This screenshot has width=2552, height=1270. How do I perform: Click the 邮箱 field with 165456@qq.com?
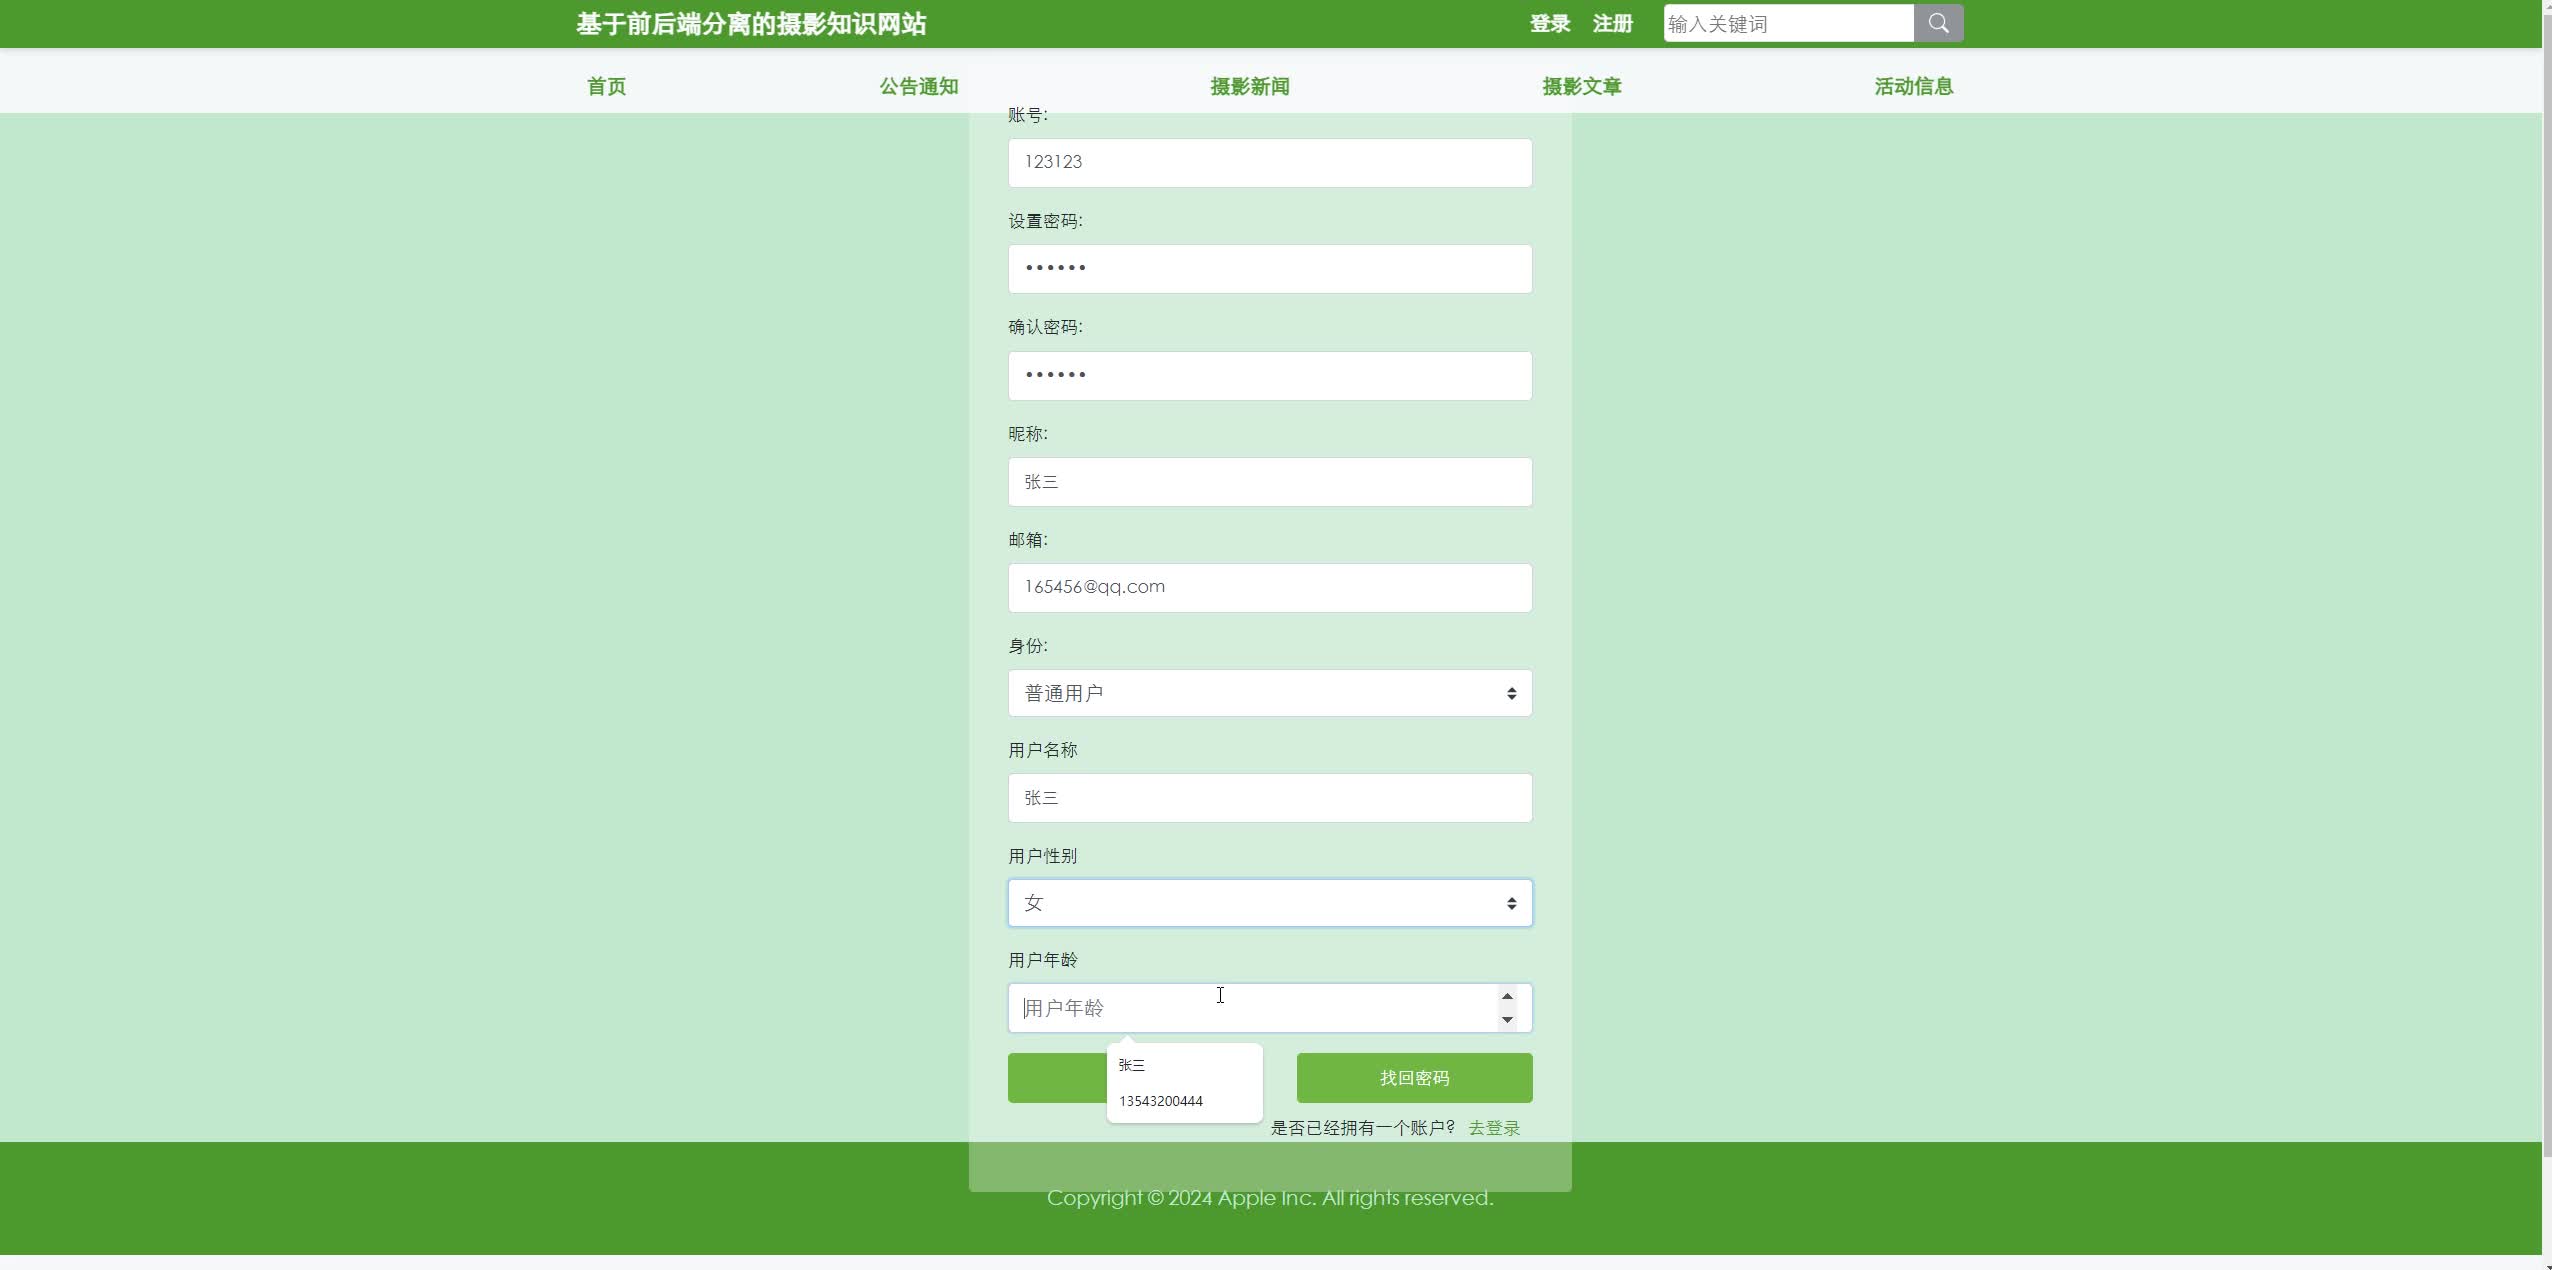pos(1268,587)
